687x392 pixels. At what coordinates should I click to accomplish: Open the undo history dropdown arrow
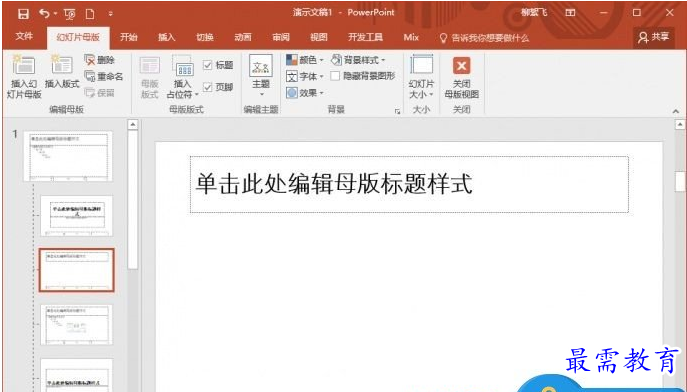coord(55,14)
